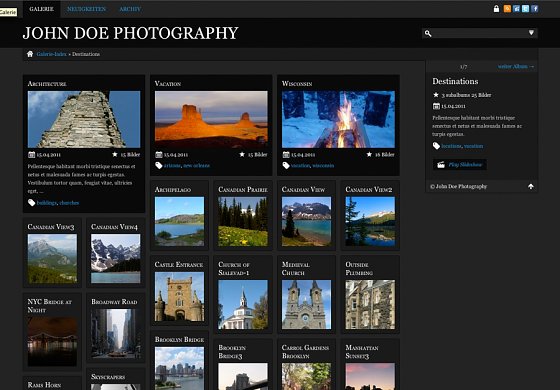Click the search magnifier icon
The height and width of the screenshot is (390, 560).
click(428, 33)
